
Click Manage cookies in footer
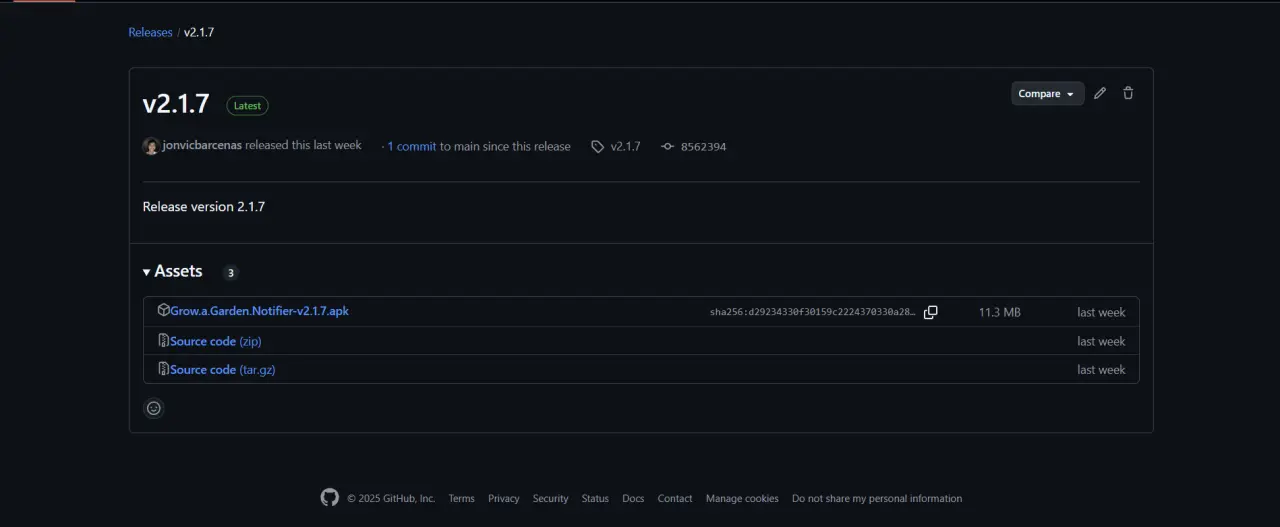(x=742, y=498)
